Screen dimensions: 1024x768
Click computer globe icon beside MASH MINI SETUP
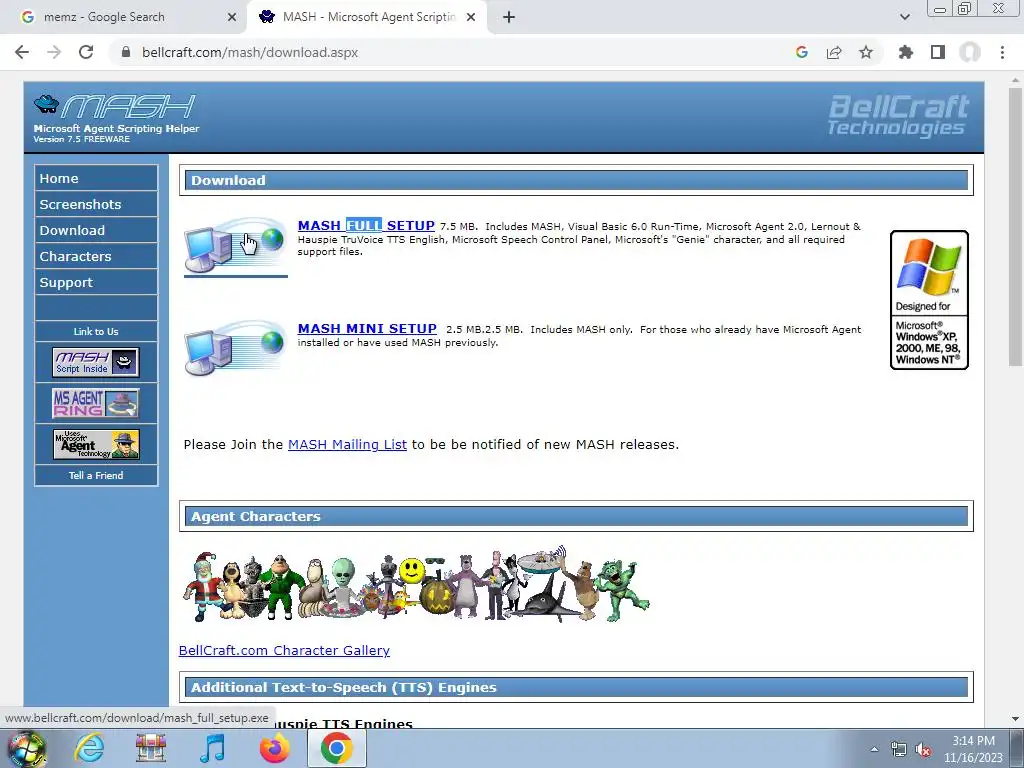tap(235, 349)
